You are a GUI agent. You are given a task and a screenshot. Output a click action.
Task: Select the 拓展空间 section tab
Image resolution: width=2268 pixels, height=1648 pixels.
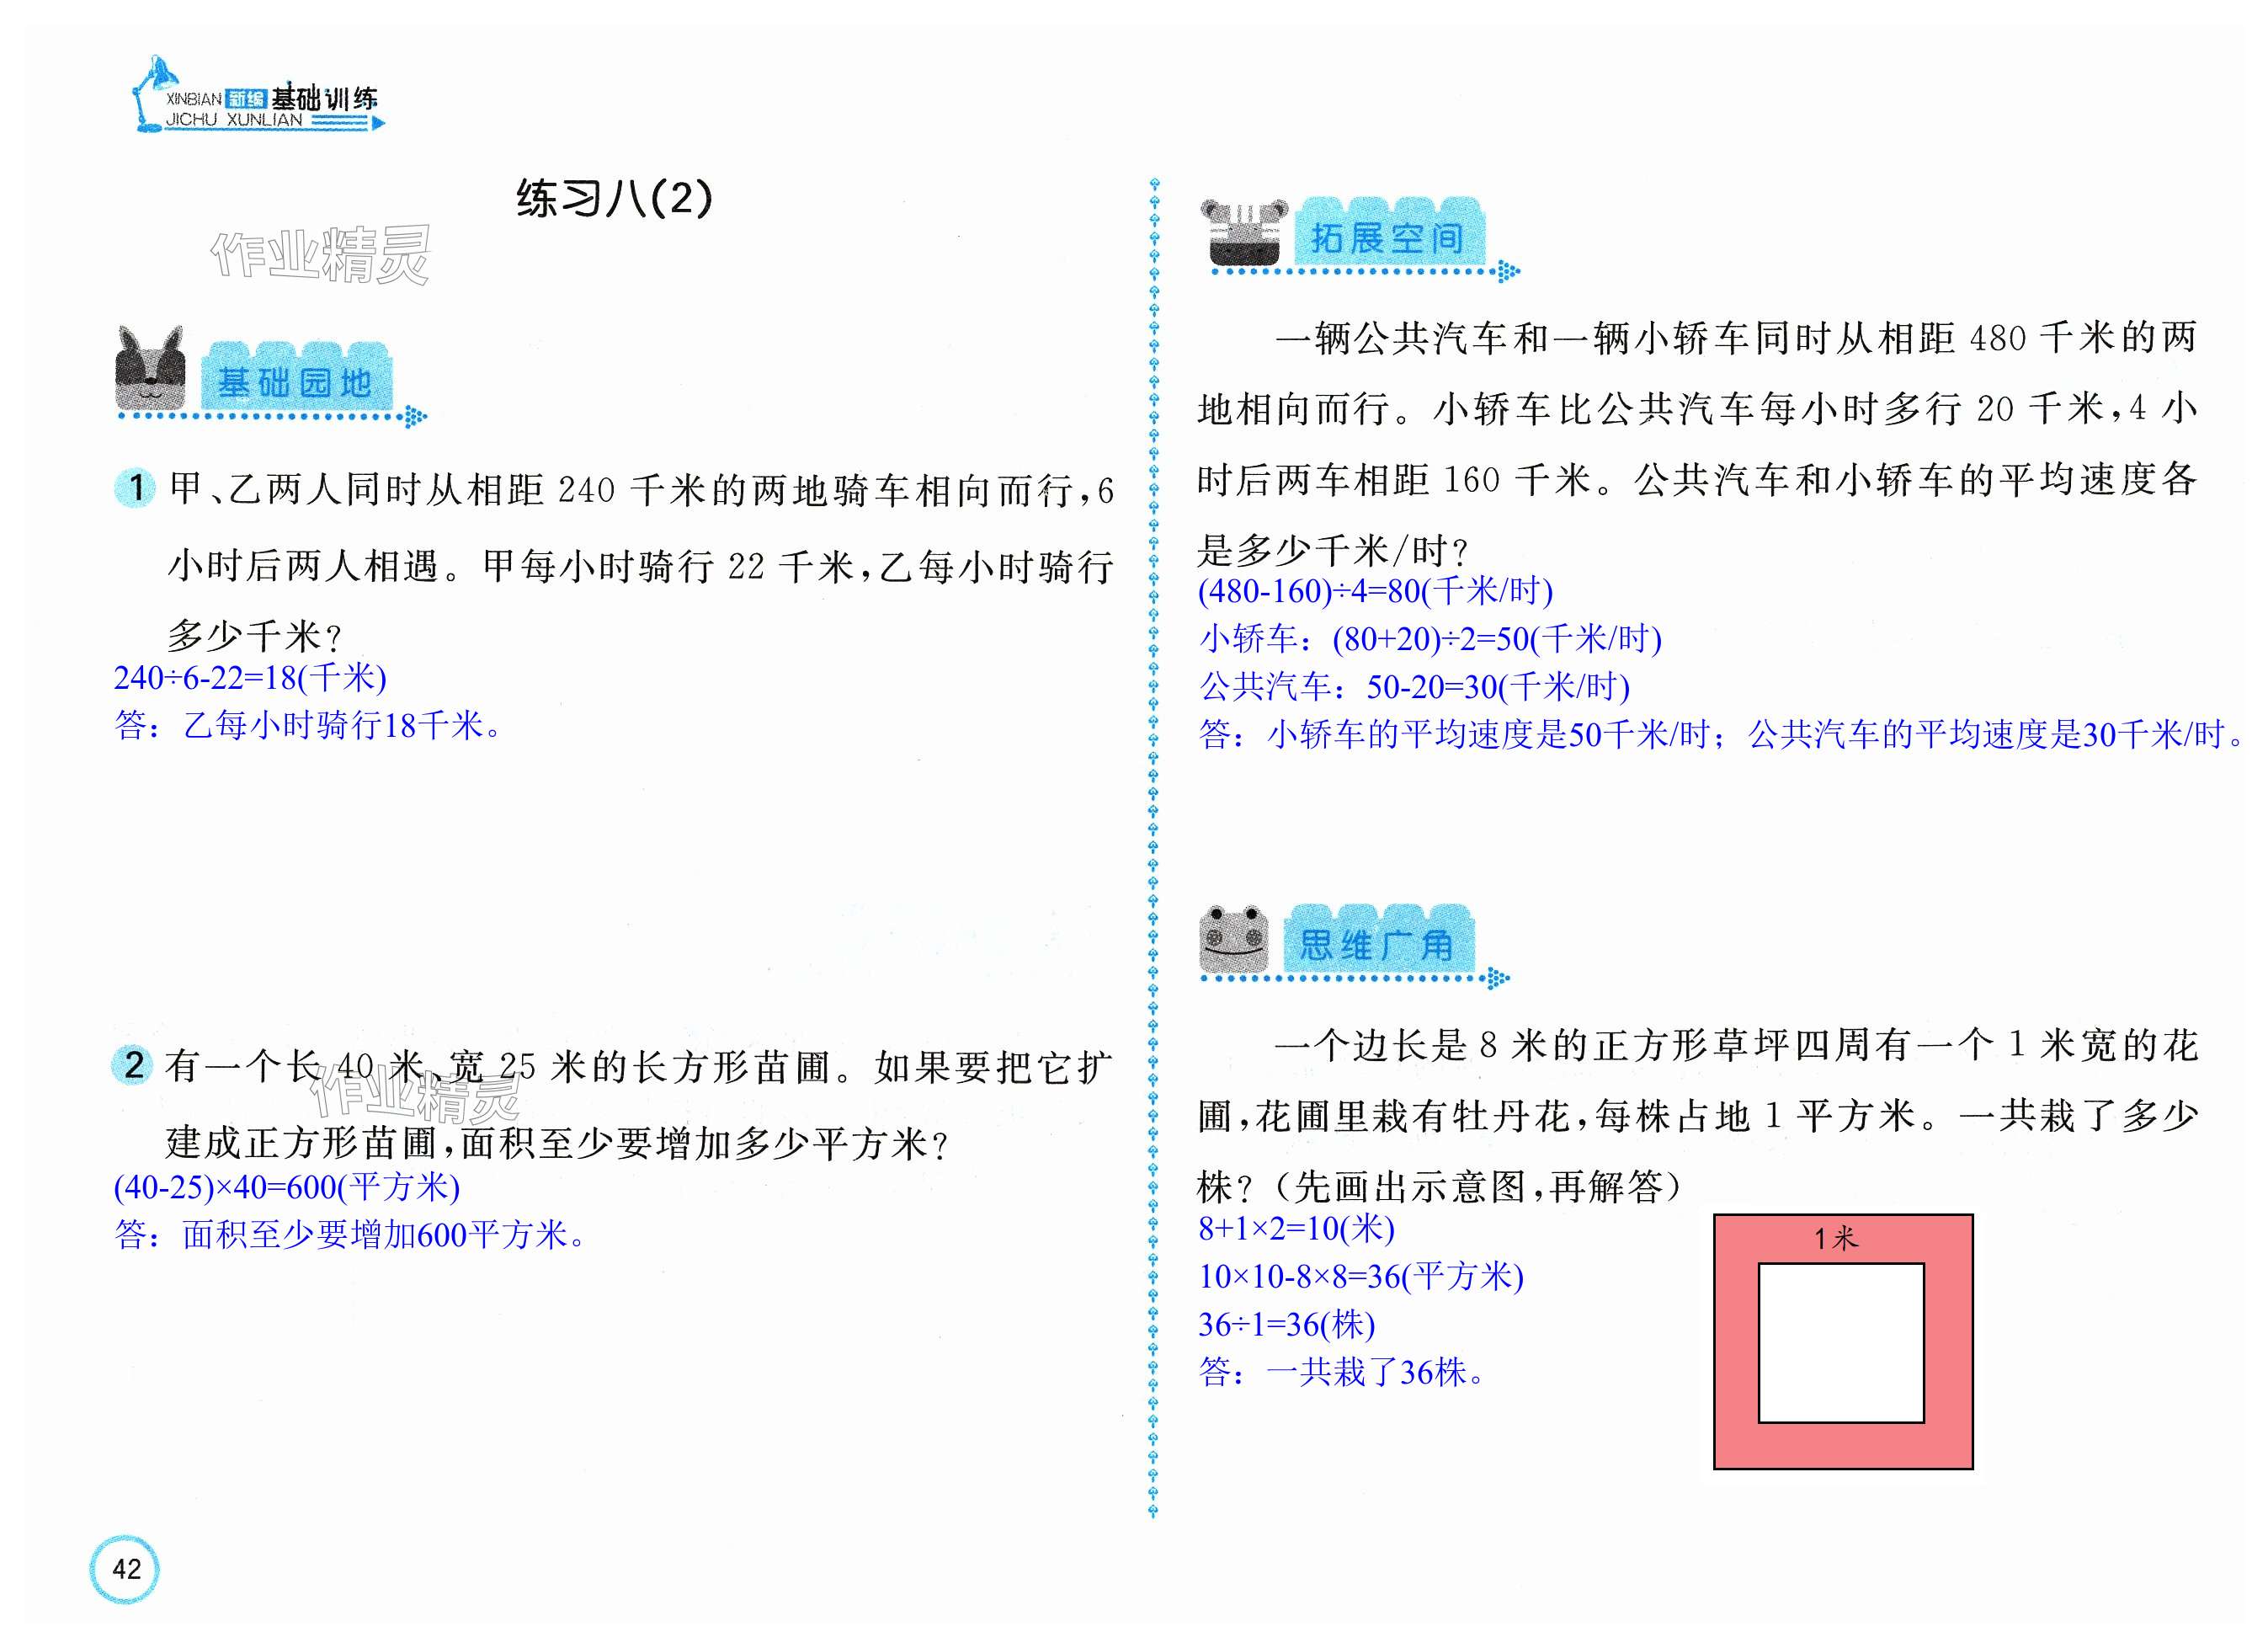pyautogui.click(x=1388, y=237)
